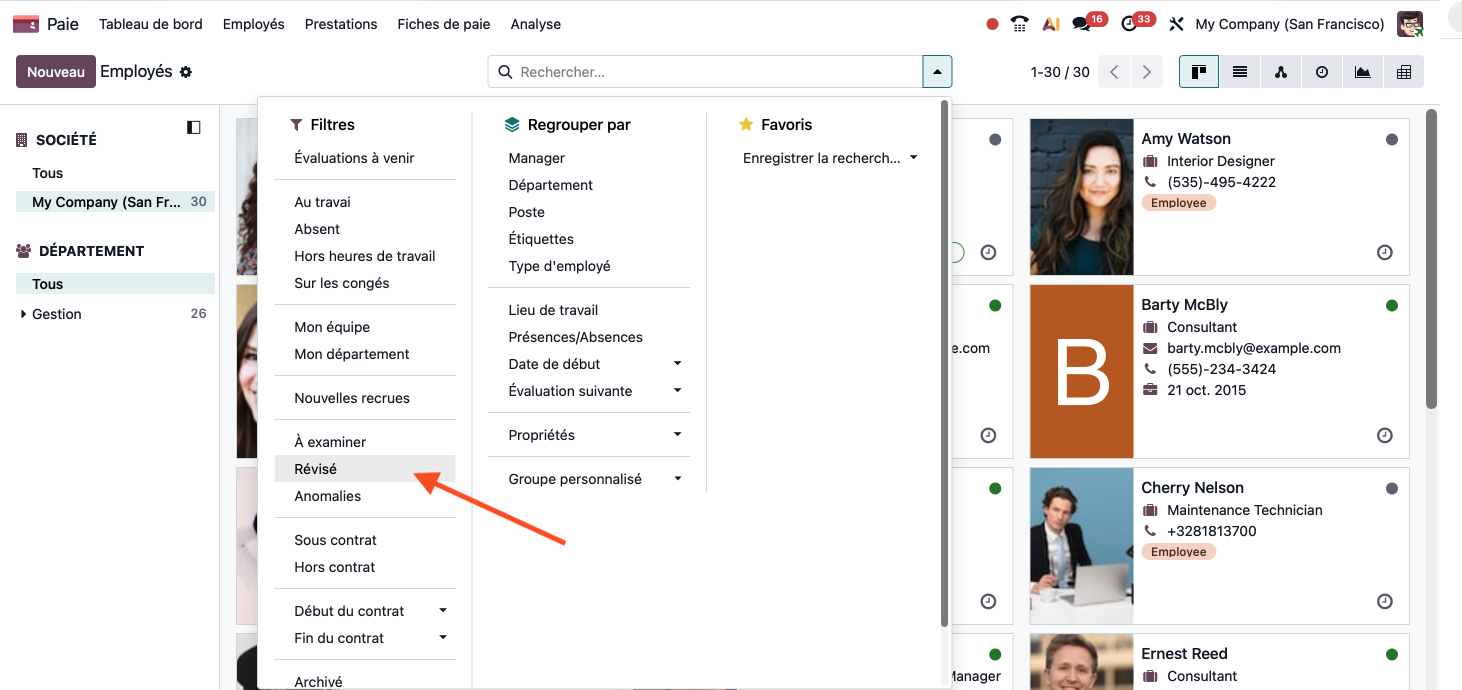The width and height of the screenshot is (1462, 690).
Task: Open the Fiches de paie menu
Action: pos(443,24)
